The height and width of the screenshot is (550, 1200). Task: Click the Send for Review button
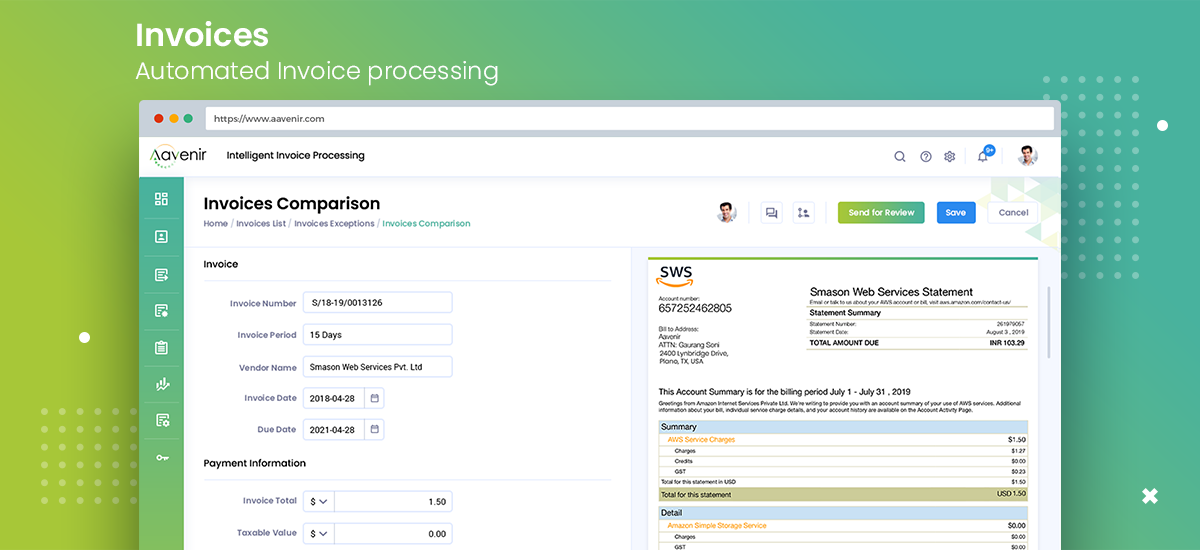(881, 212)
